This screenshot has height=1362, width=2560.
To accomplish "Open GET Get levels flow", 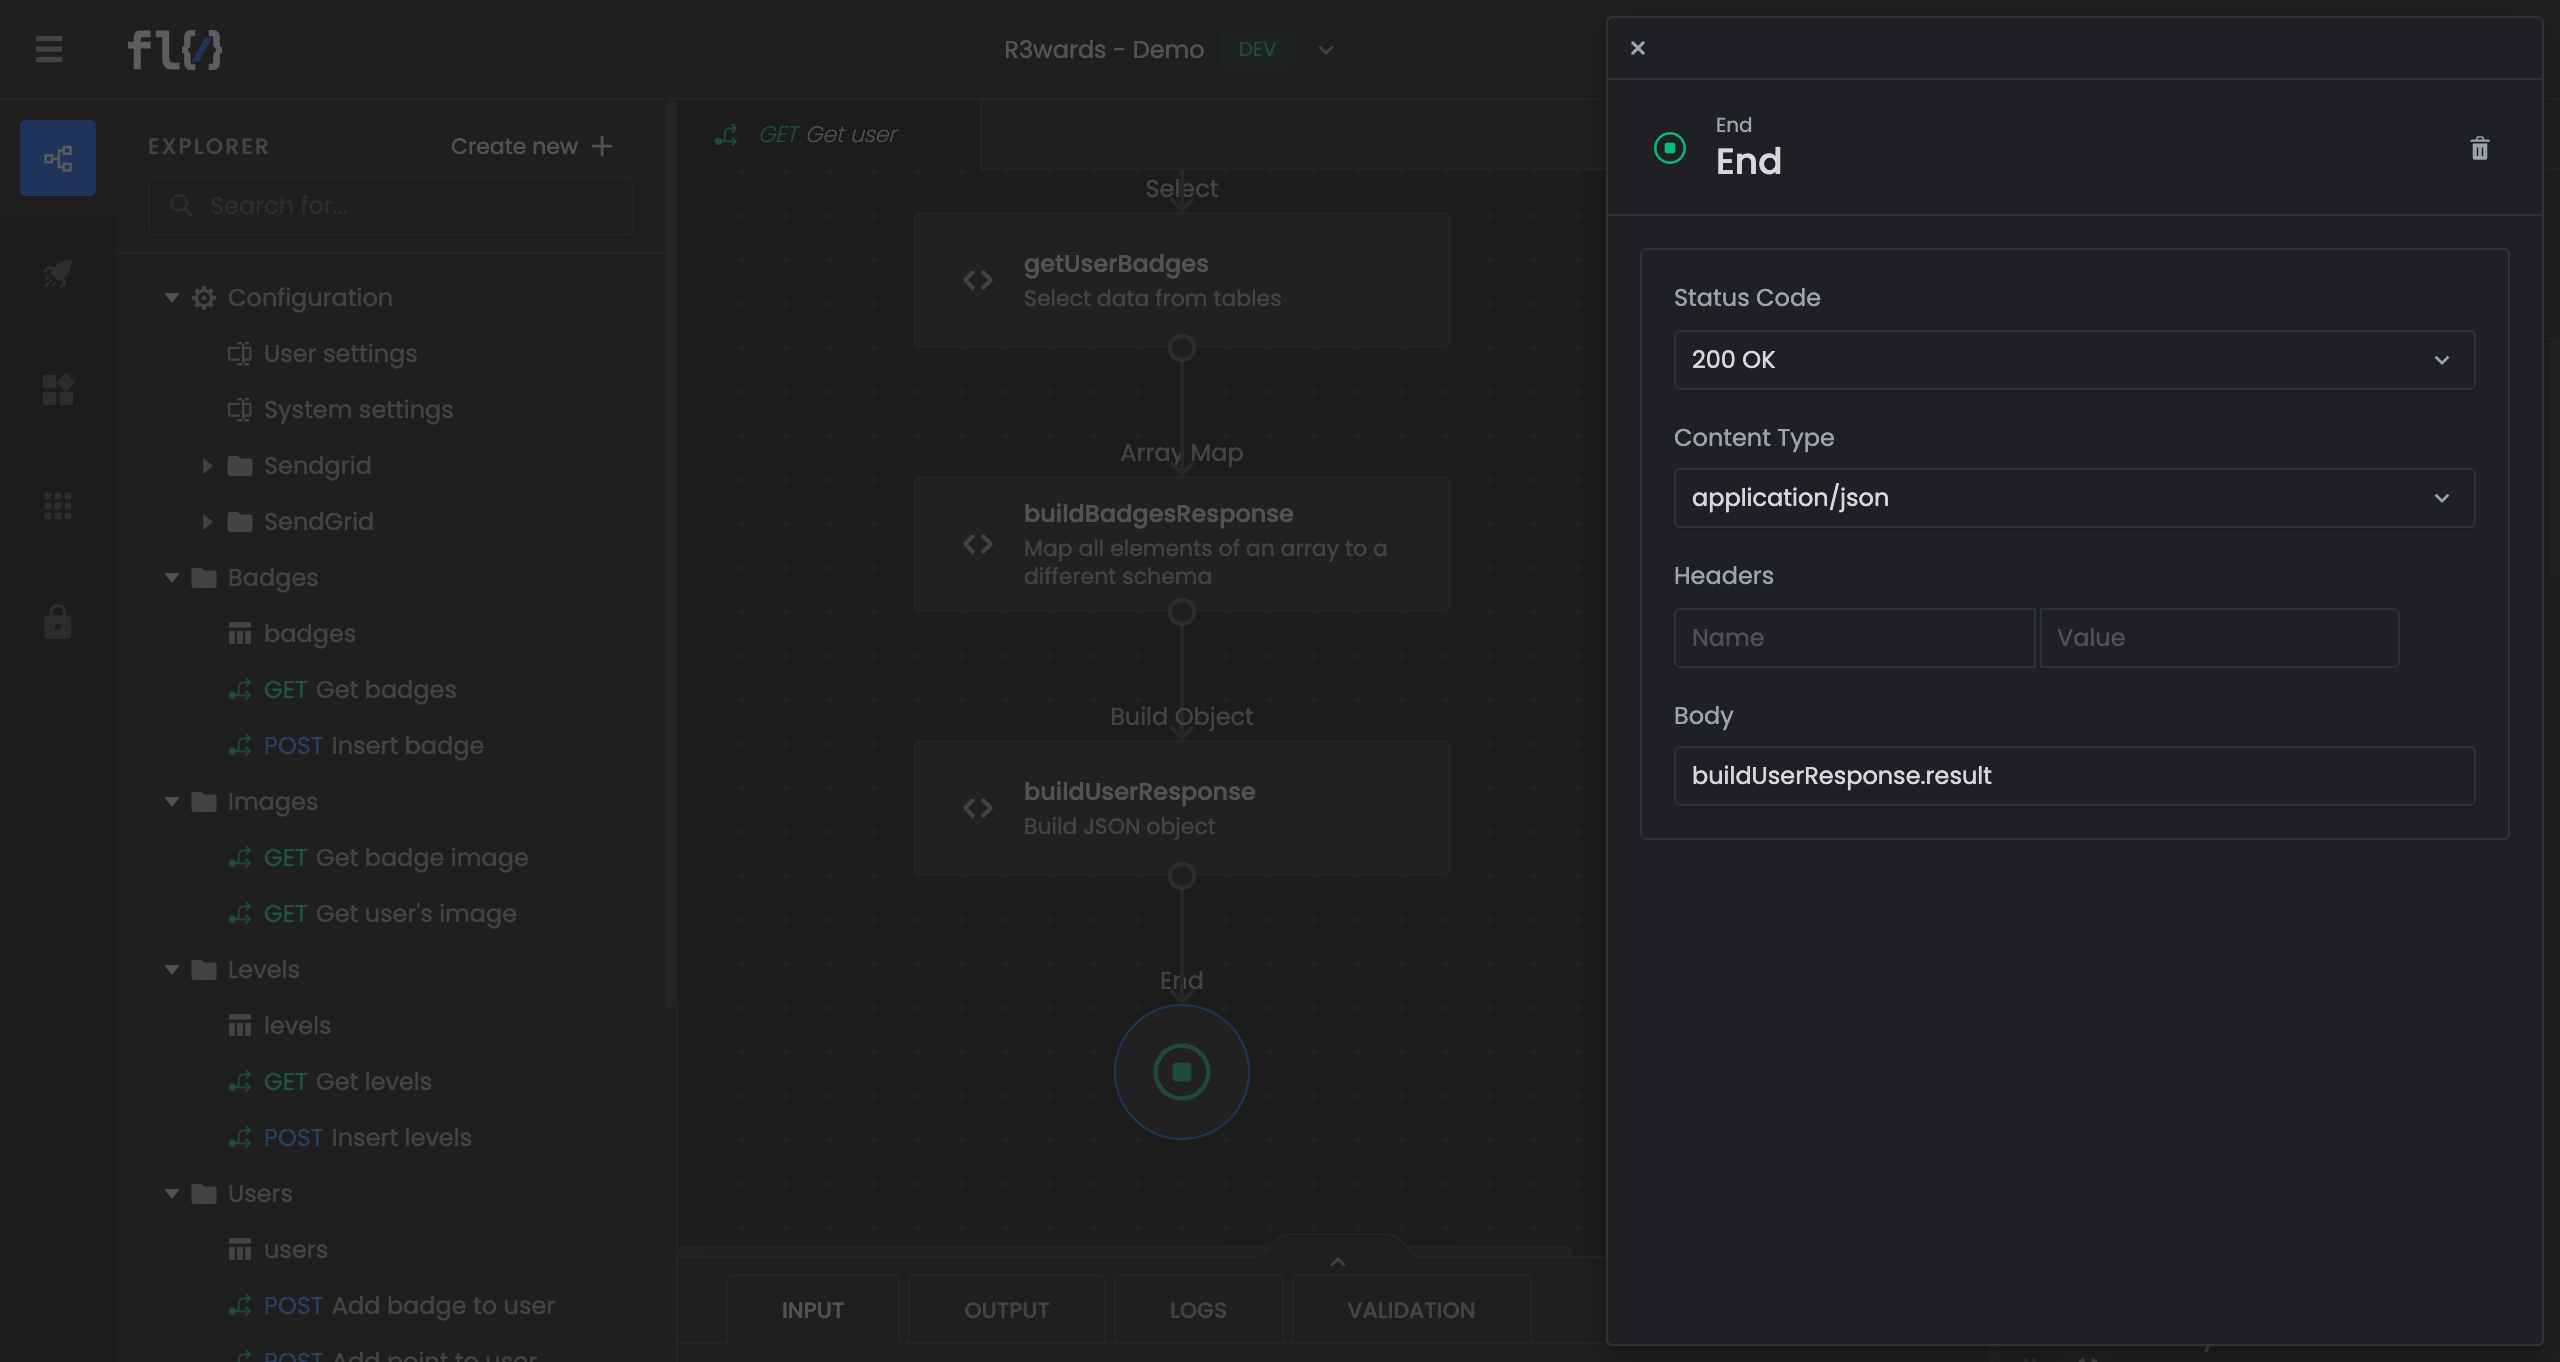I will pyautogui.click(x=347, y=1082).
